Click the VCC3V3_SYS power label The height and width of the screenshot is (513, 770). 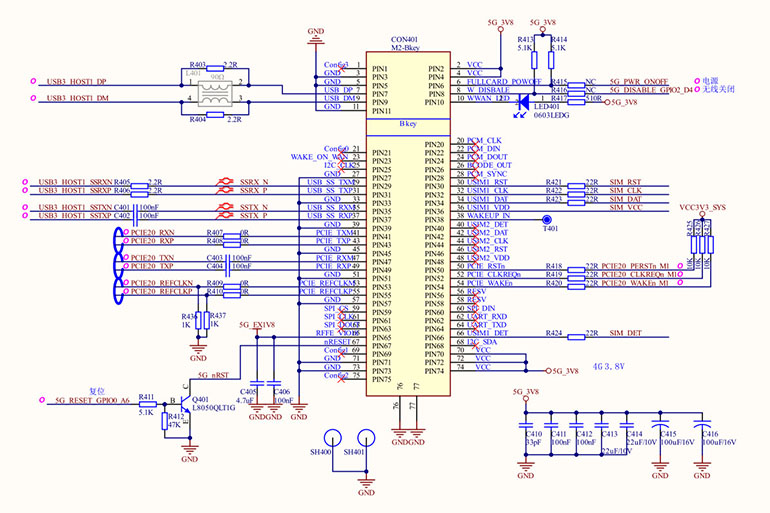701,206
